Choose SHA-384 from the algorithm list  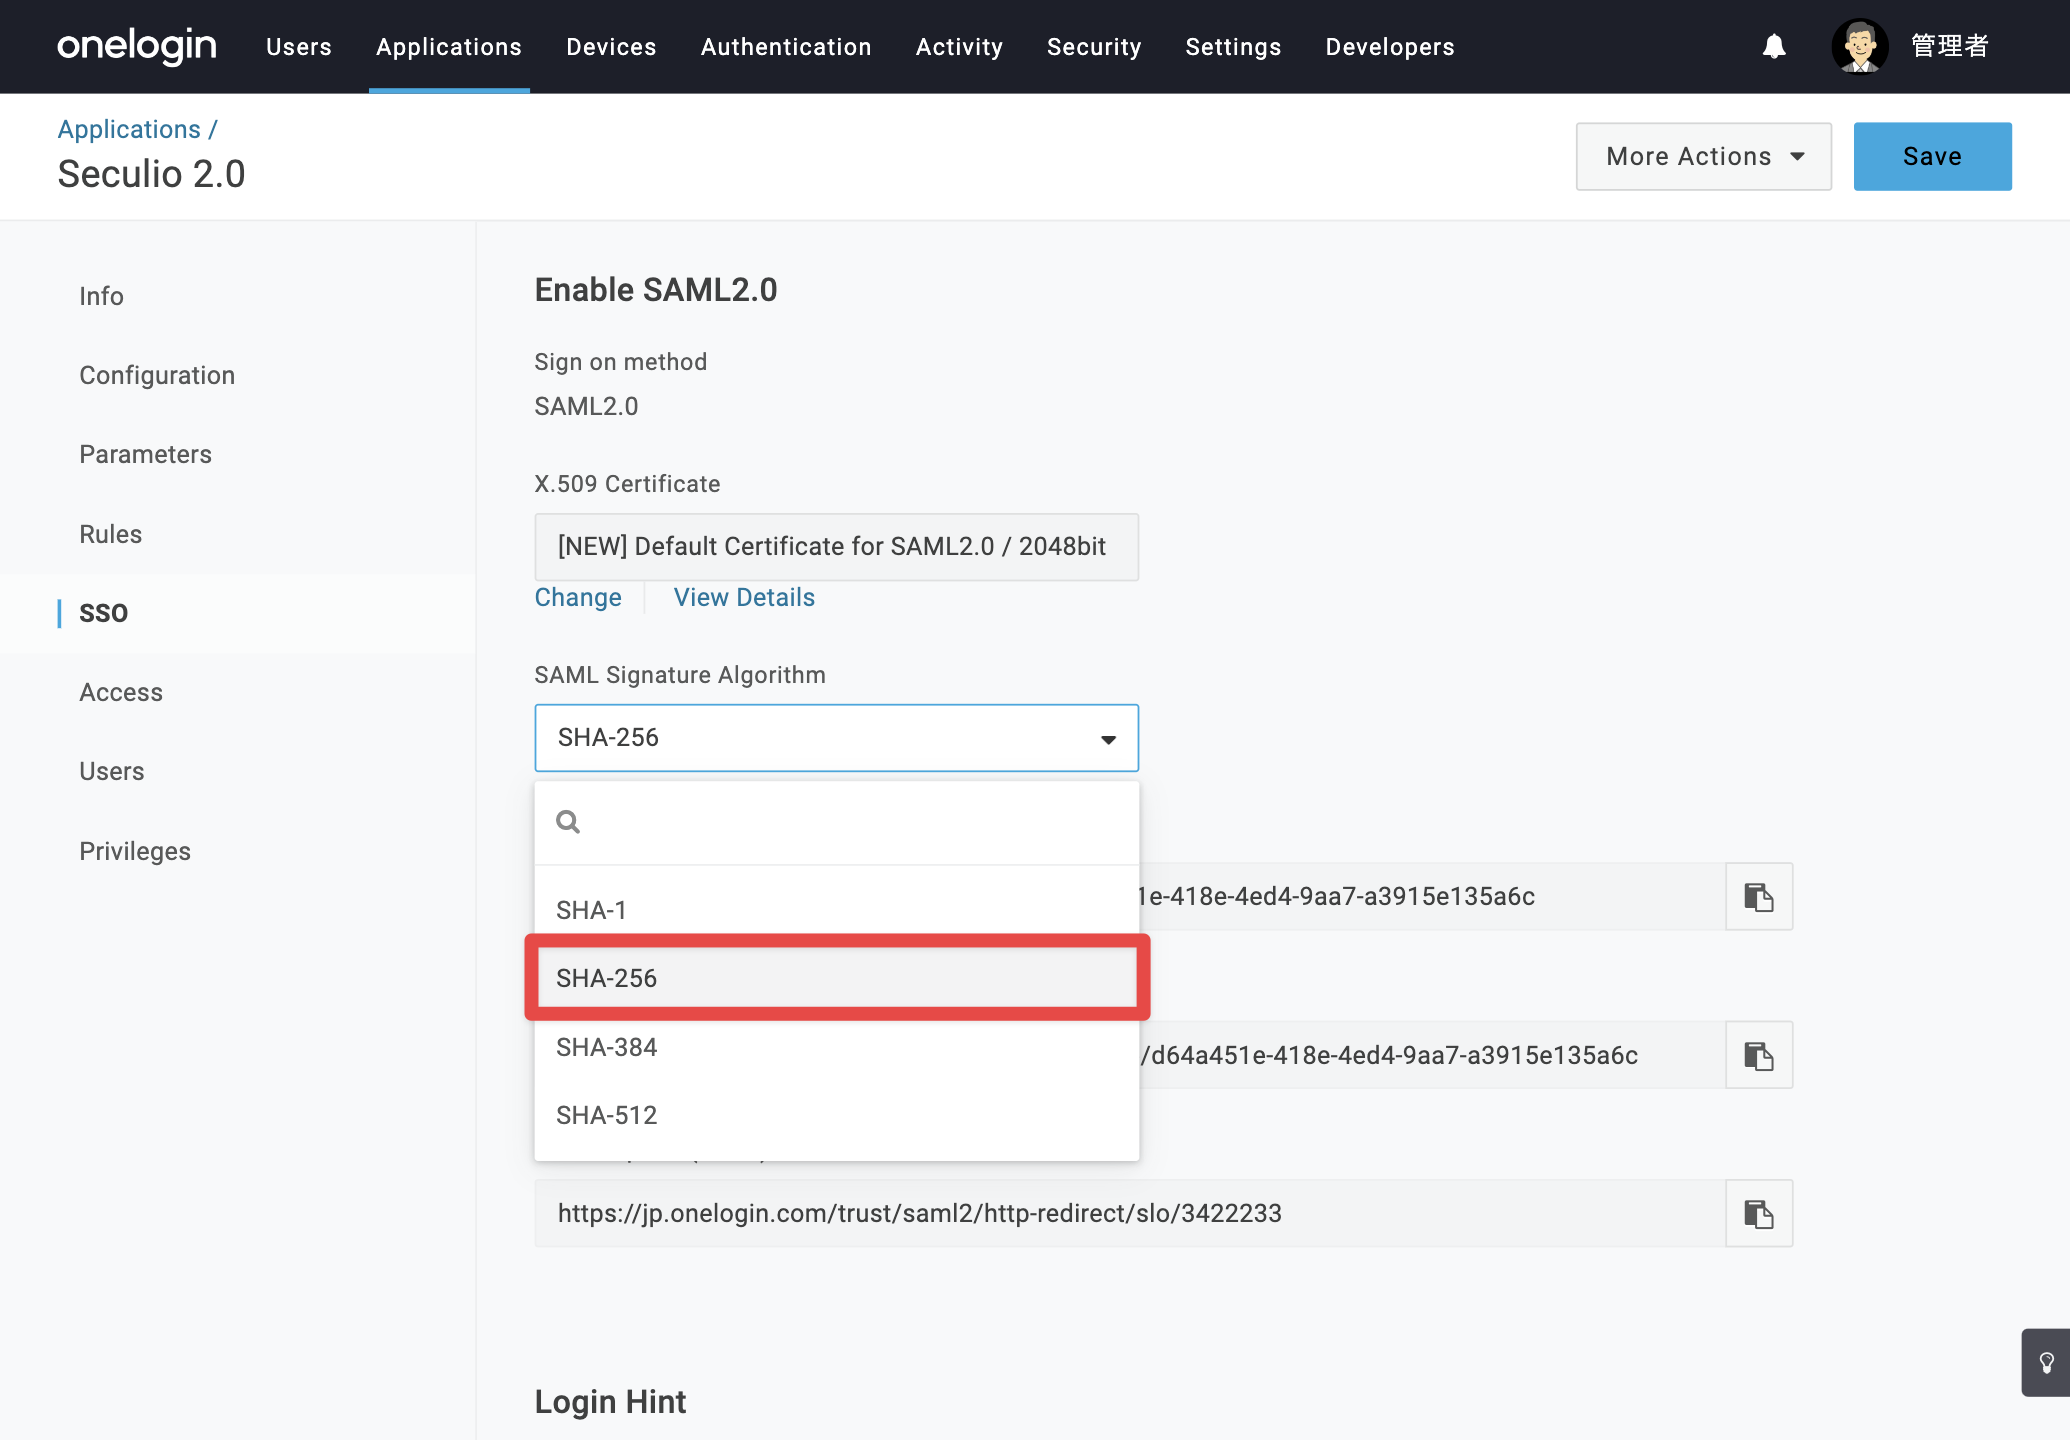pyautogui.click(x=837, y=1047)
